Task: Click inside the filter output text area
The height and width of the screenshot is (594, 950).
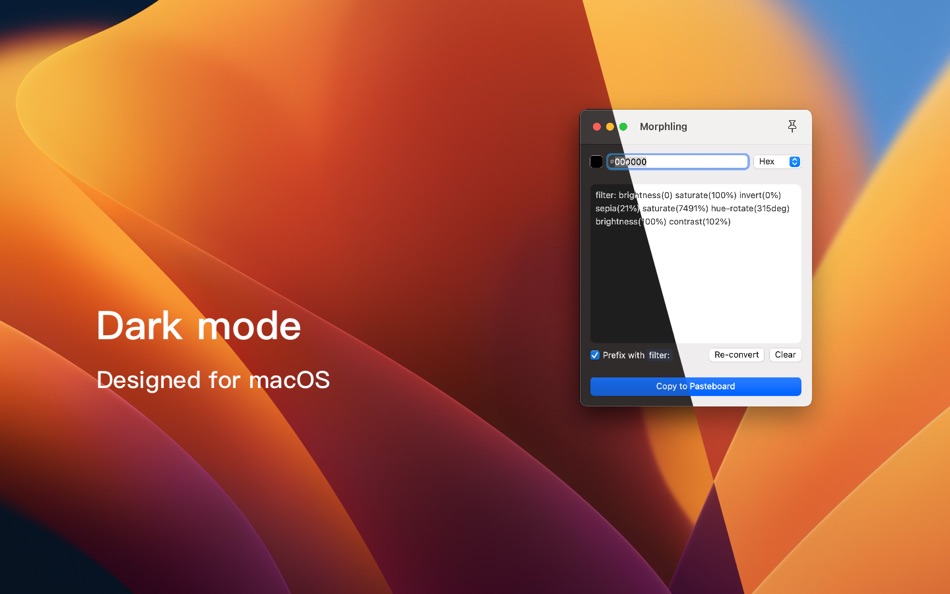Action: tap(696, 264)
